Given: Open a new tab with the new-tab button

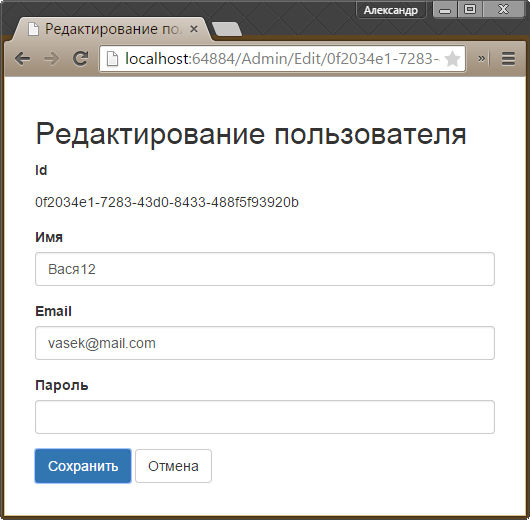Looking at the screenshot, I should click(226, 29).
